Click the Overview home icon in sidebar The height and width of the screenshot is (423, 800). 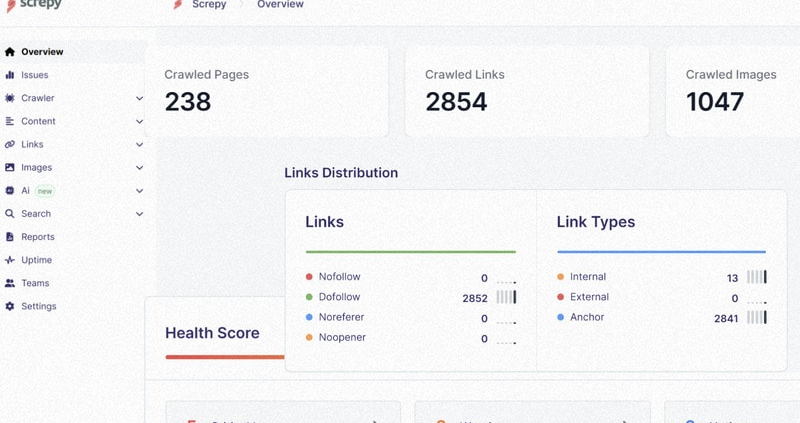coord(10,52)
